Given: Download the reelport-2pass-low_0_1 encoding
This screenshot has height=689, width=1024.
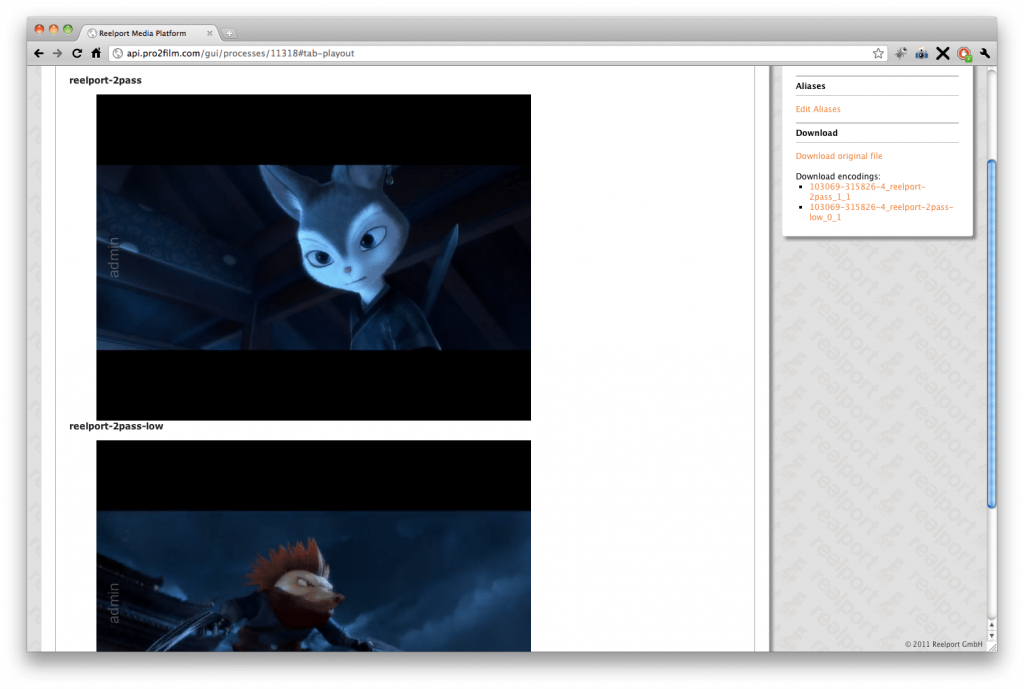Looking at the screenshot, I should [x=881, y=212].
